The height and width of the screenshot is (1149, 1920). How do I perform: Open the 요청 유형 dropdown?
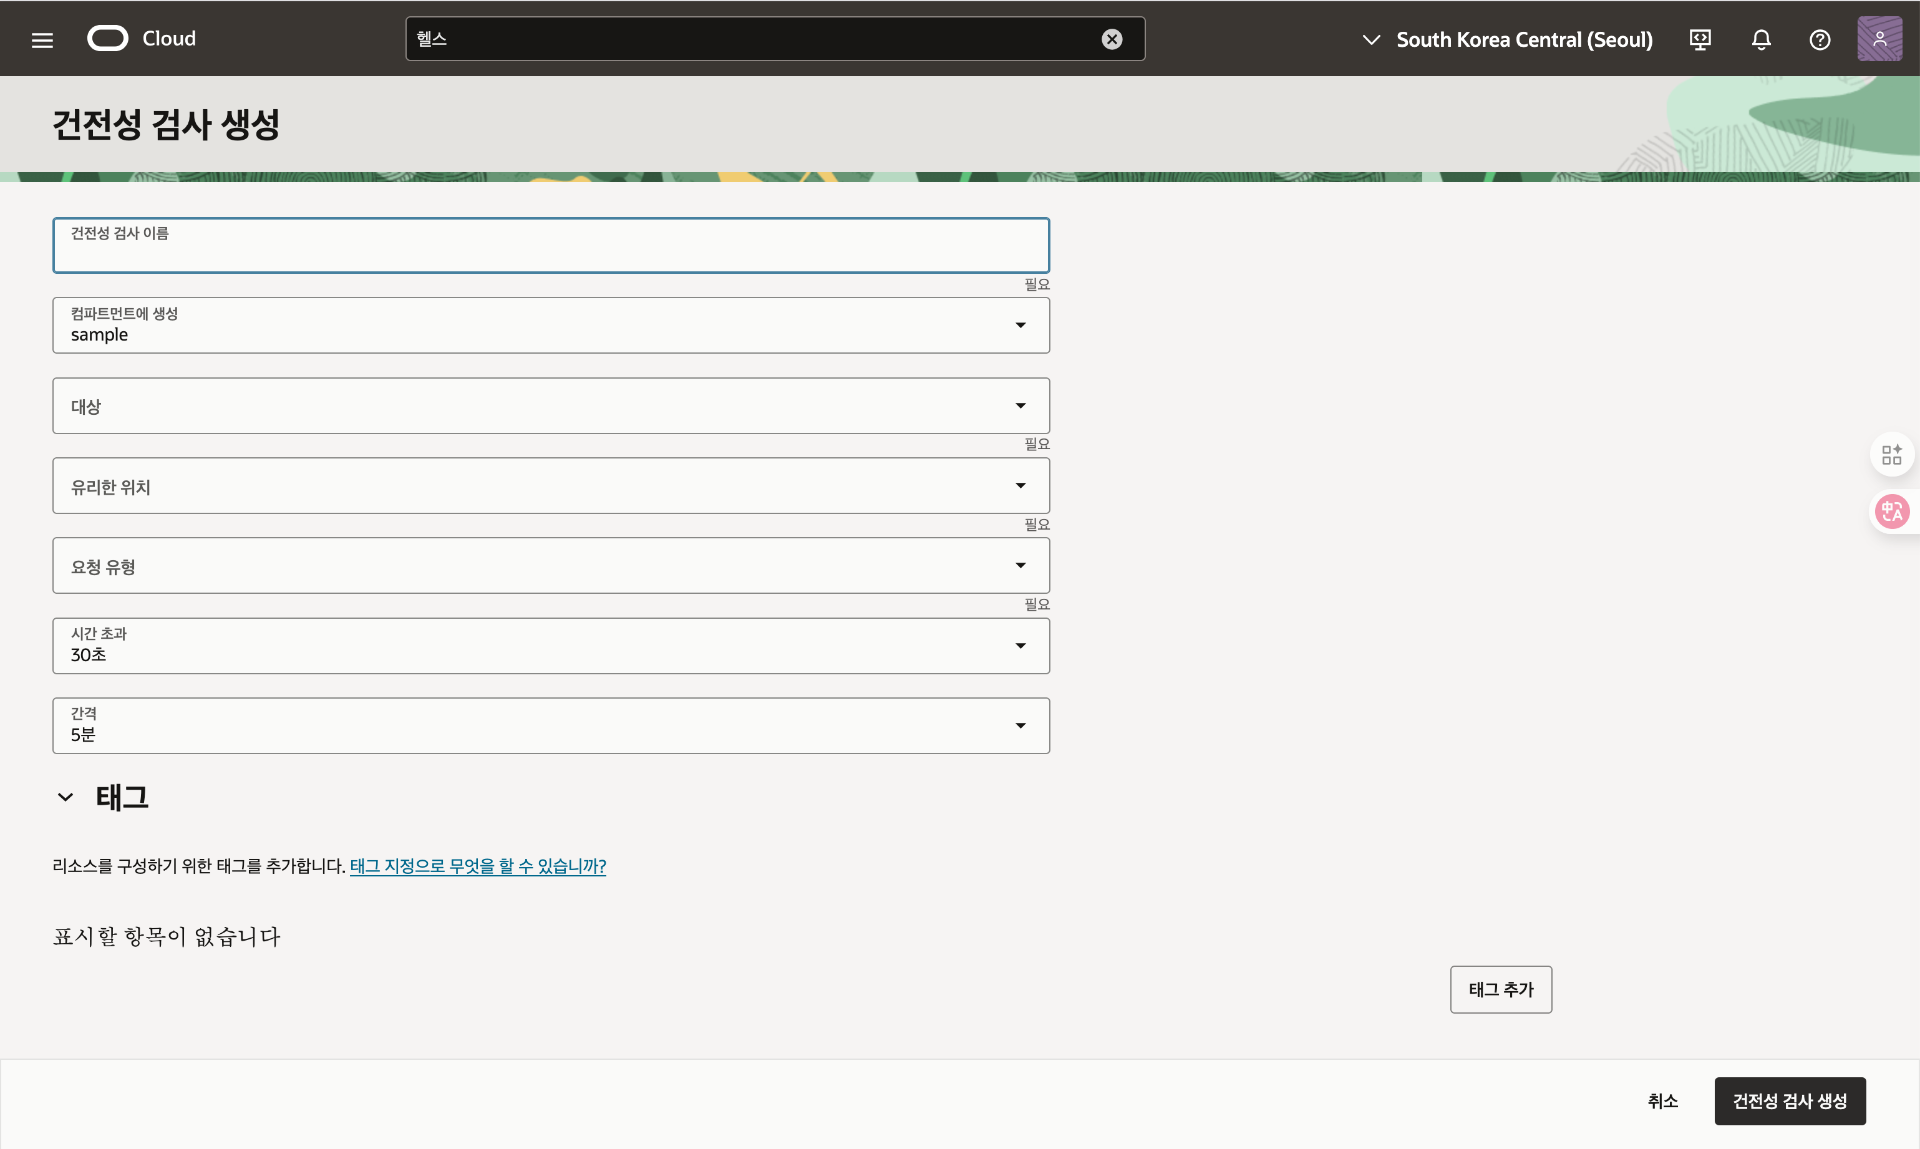click(550, 566)
